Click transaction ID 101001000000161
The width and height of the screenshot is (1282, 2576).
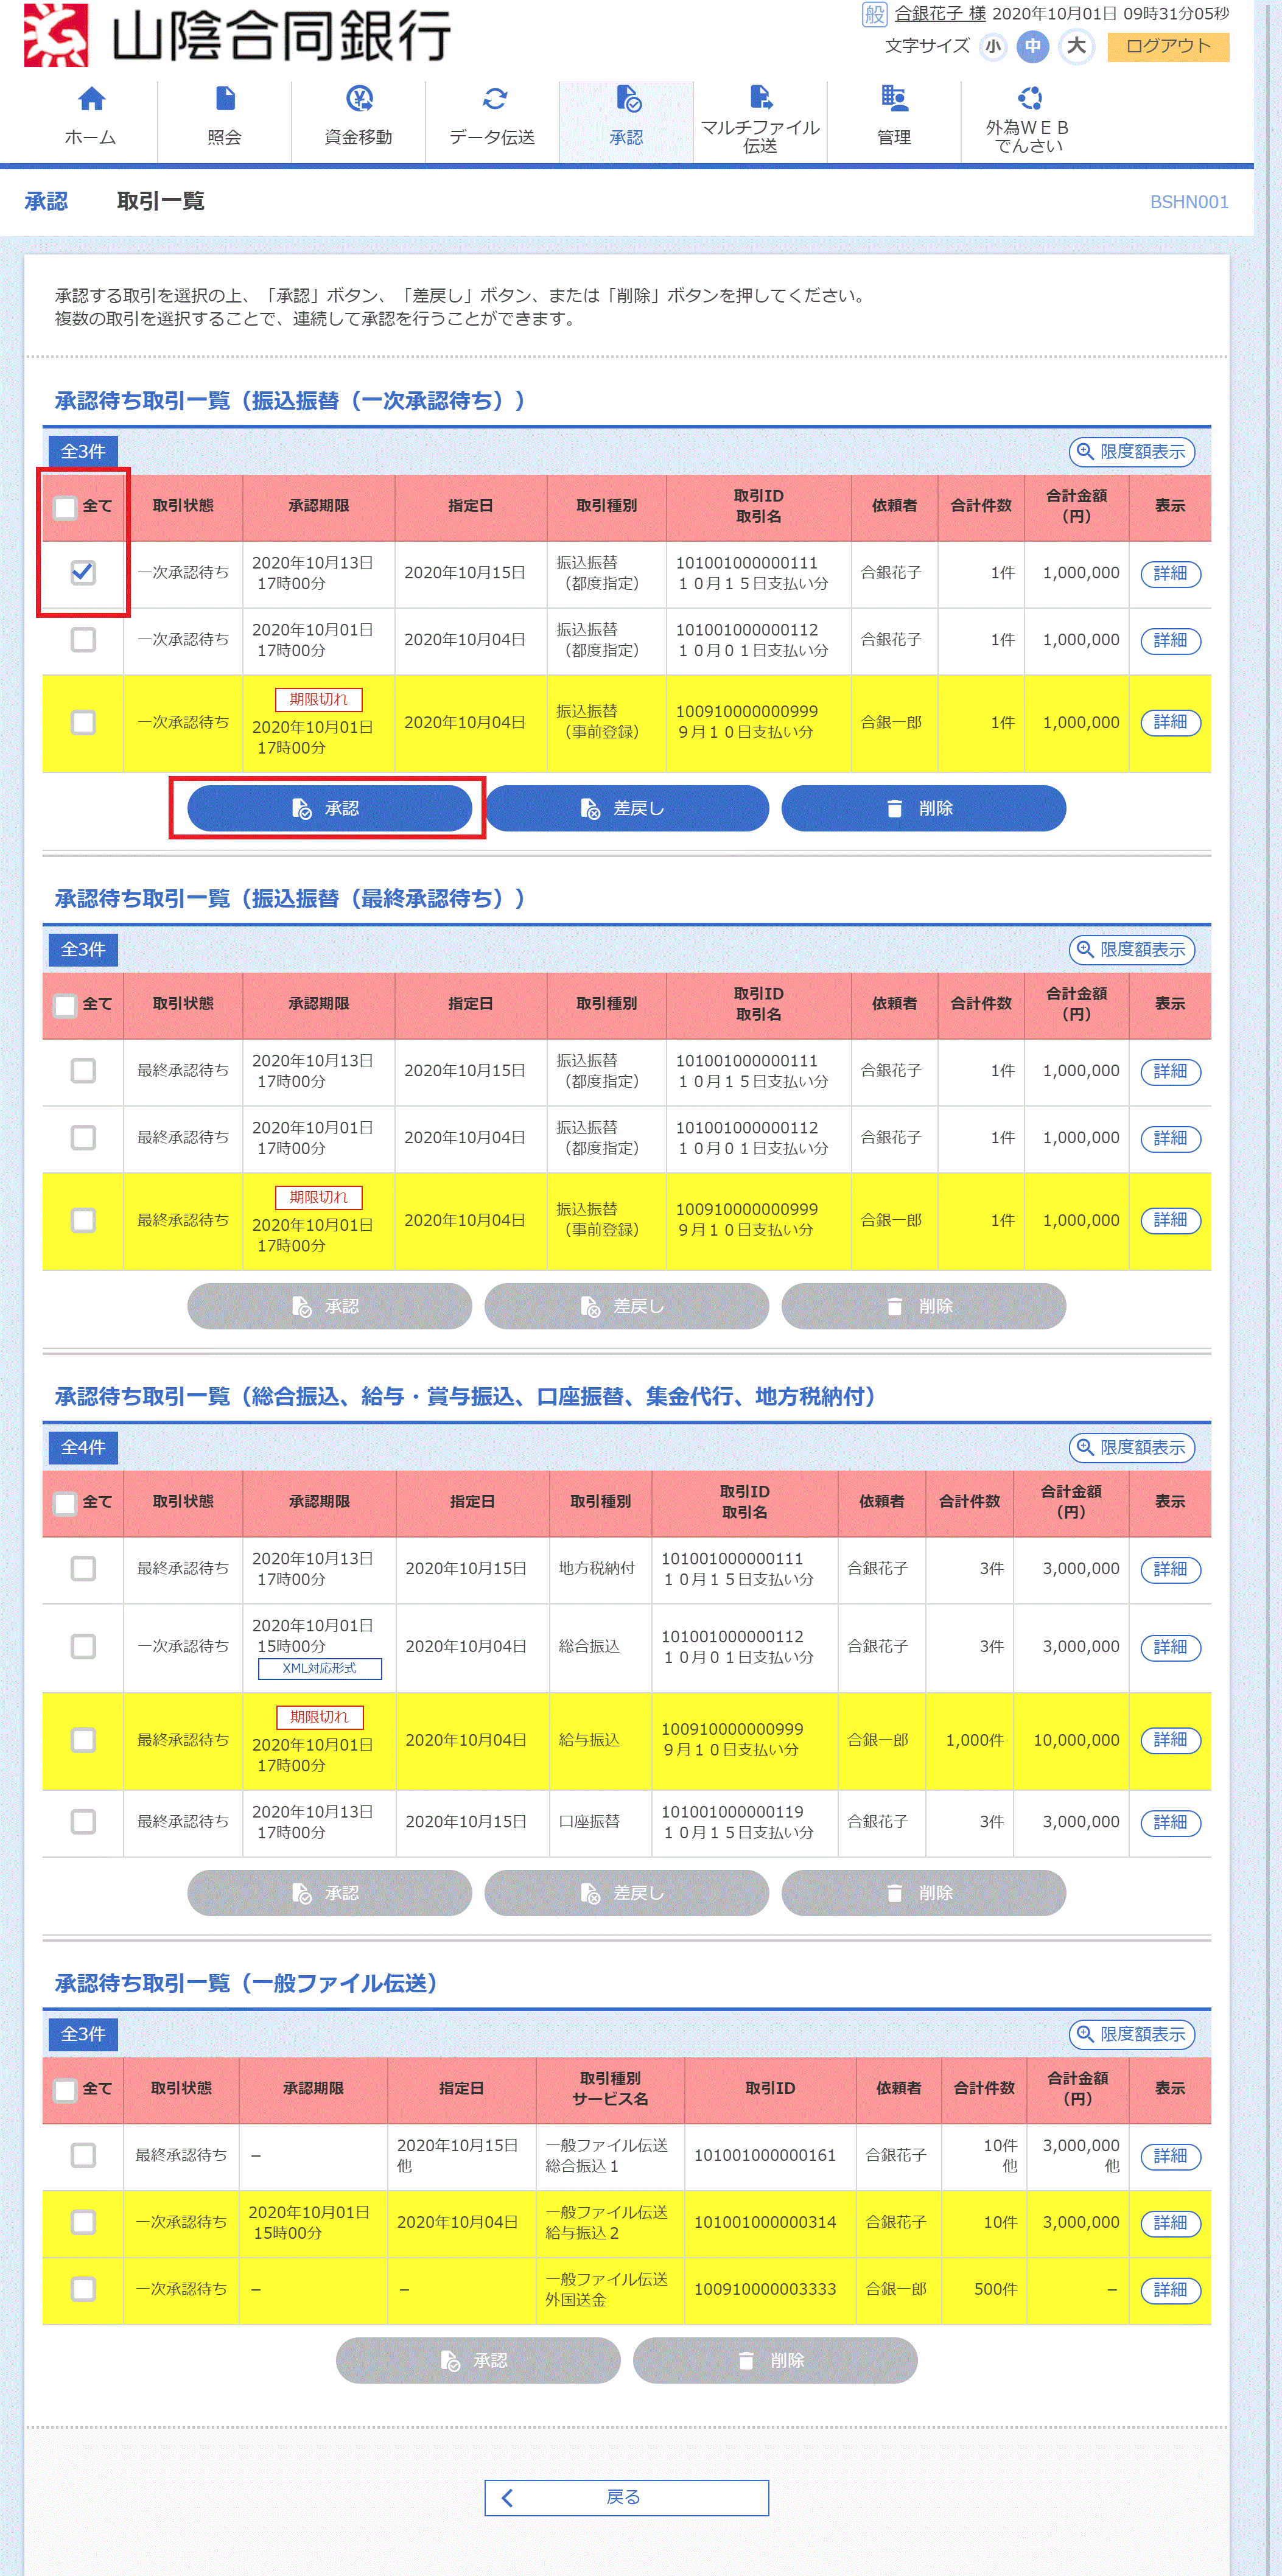click(765, 2156)
